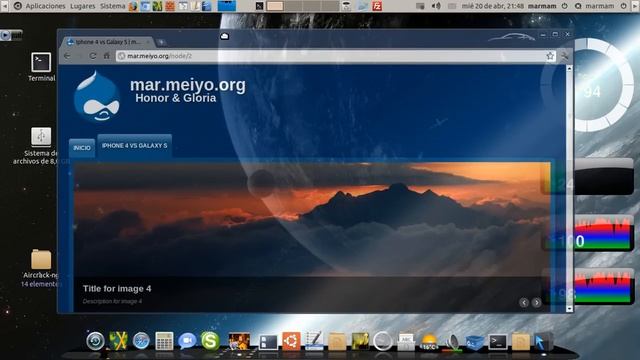This screenshot has height=360, width=640.
Task: Open Chrome's wrench settings menu
Action: 564,56
